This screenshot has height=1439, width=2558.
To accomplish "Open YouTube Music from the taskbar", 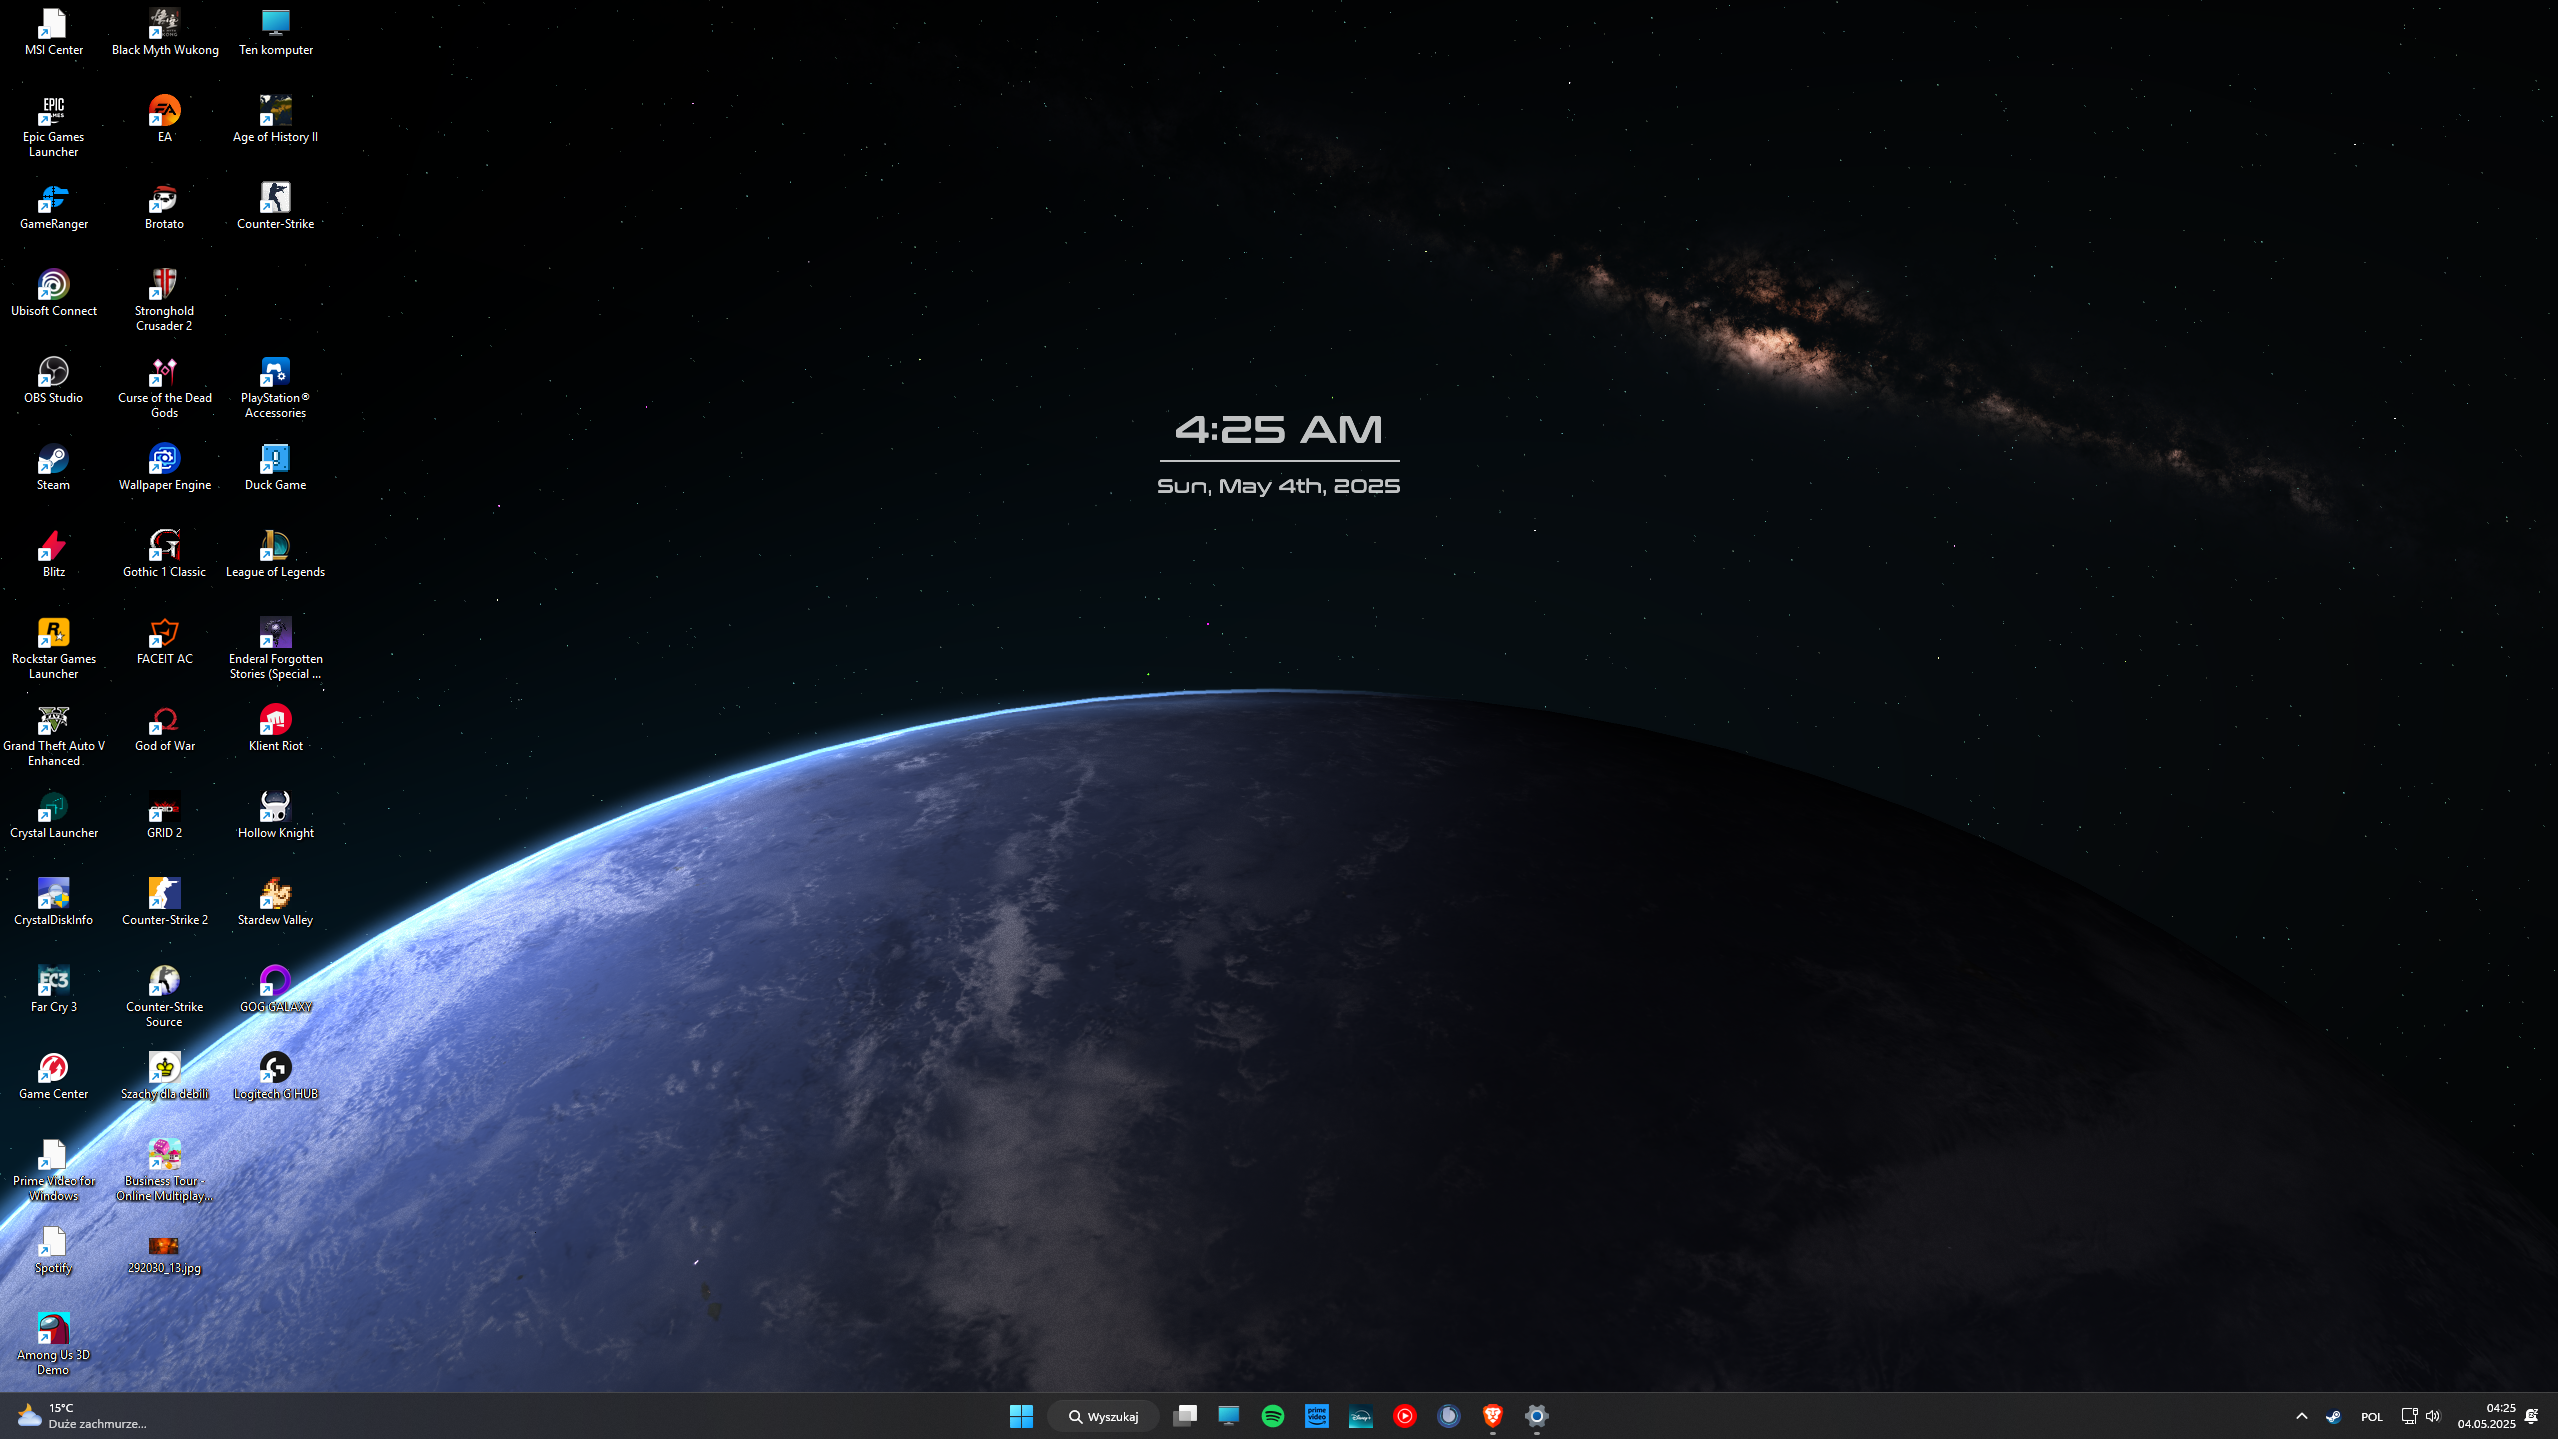I will 1405,1416.
